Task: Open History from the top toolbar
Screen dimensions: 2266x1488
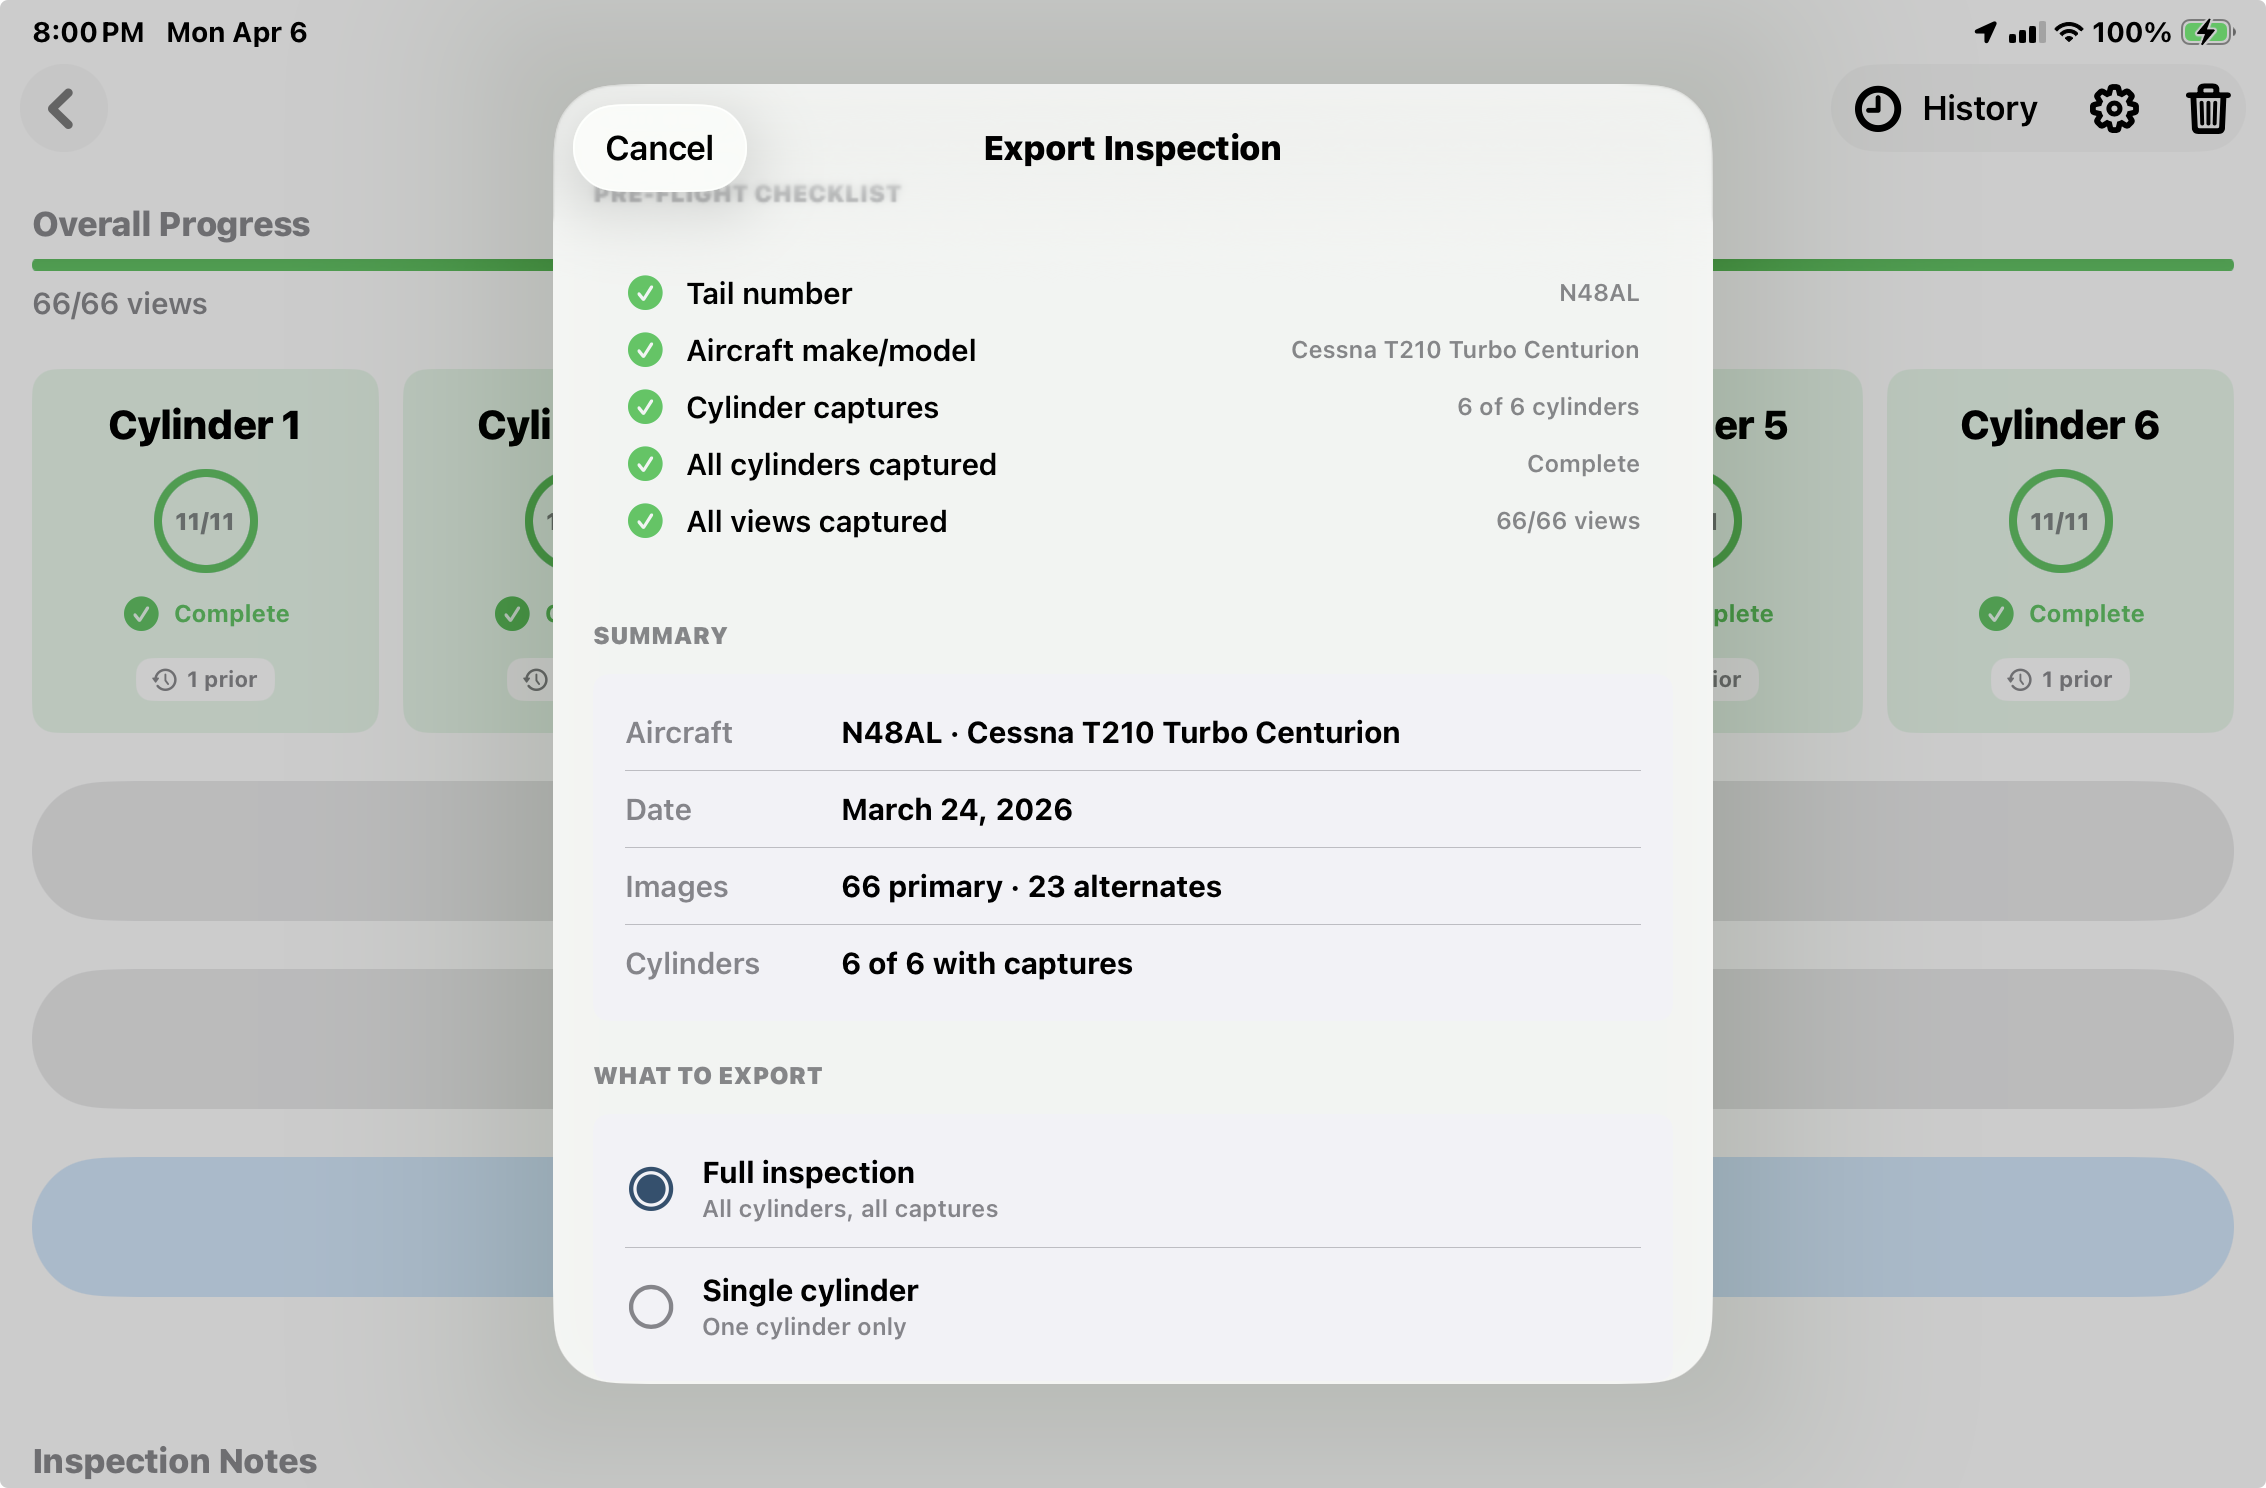Action: pos(1945,108)
